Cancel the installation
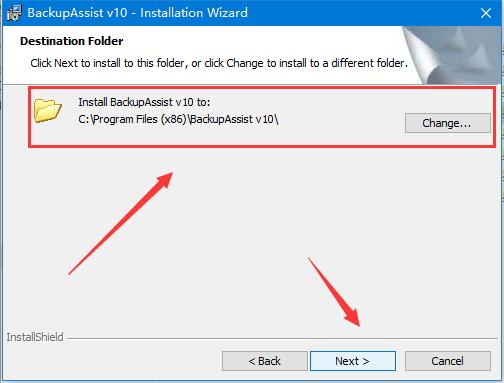Screen dimensions: 504x383 [448, 361]
